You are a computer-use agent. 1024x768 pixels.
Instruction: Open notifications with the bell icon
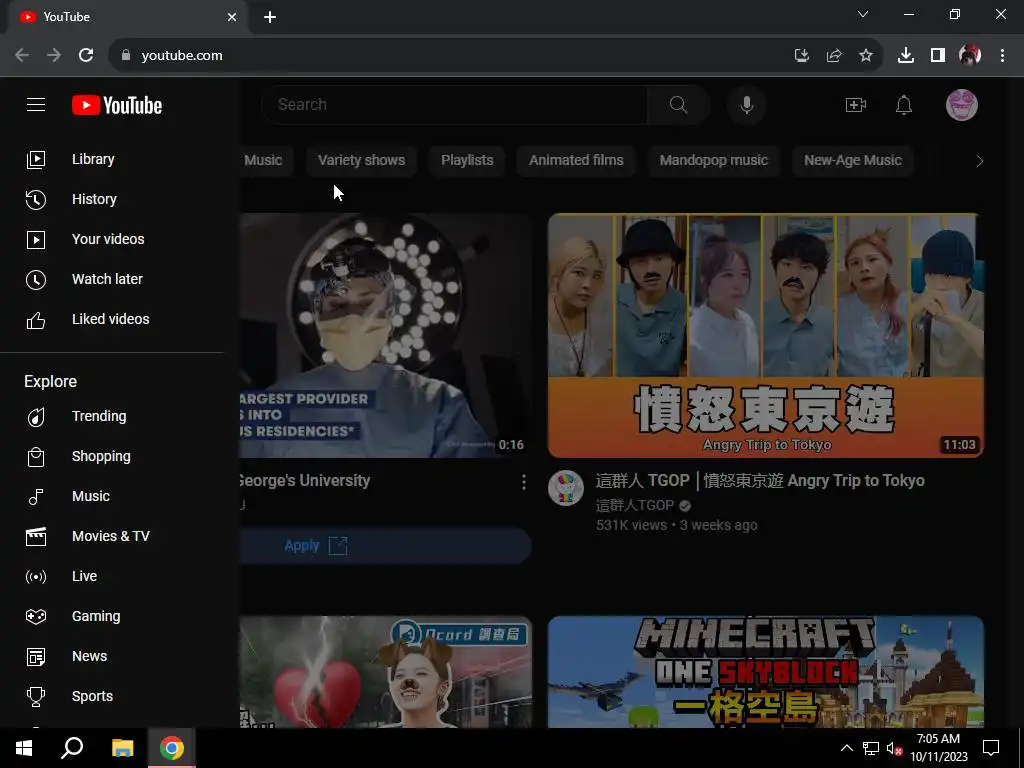click(904, 104)
